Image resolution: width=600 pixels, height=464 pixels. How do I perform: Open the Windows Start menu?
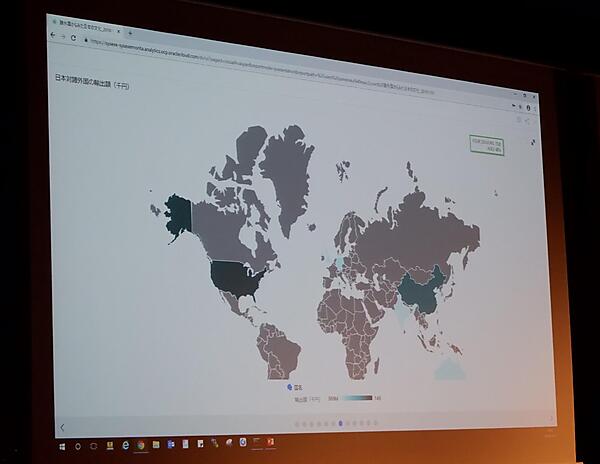coord(62,447)
